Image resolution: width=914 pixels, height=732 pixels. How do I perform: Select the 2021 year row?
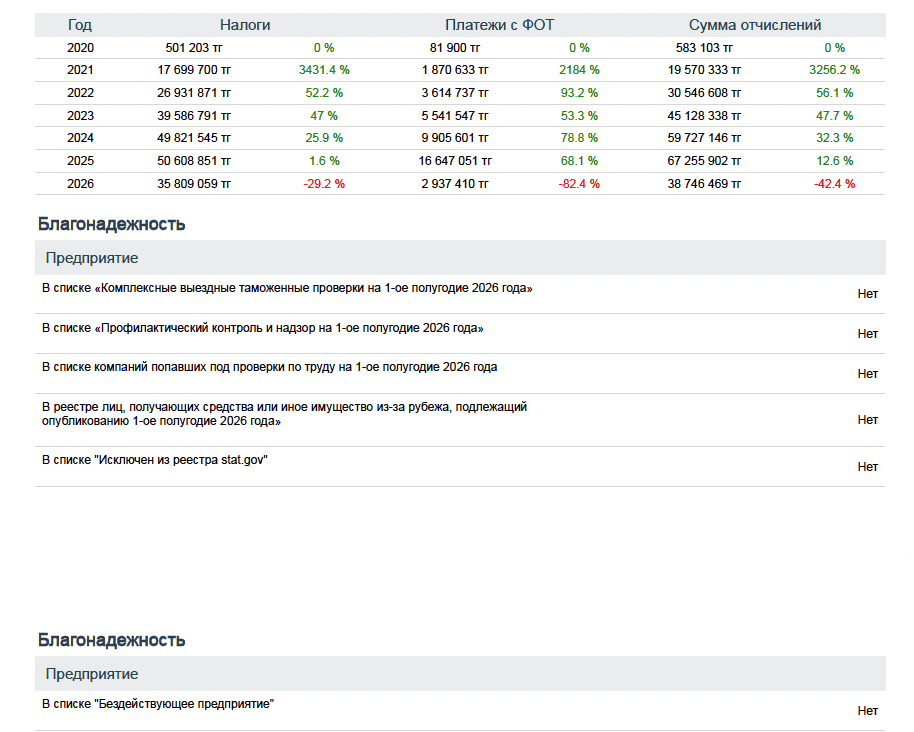pos(460,70)
